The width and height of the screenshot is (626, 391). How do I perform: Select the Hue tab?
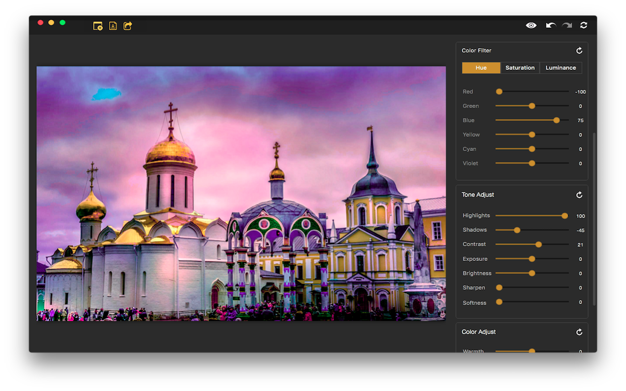pyautogui.click(x=481, y=68)
